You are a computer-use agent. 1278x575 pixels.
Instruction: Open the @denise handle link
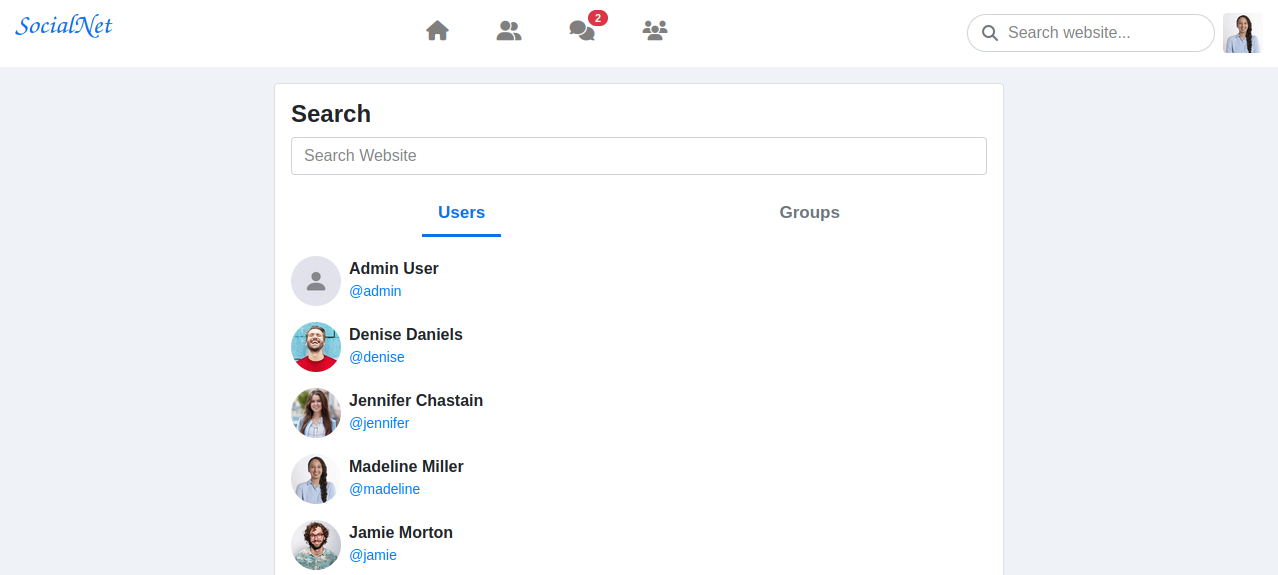377,357
